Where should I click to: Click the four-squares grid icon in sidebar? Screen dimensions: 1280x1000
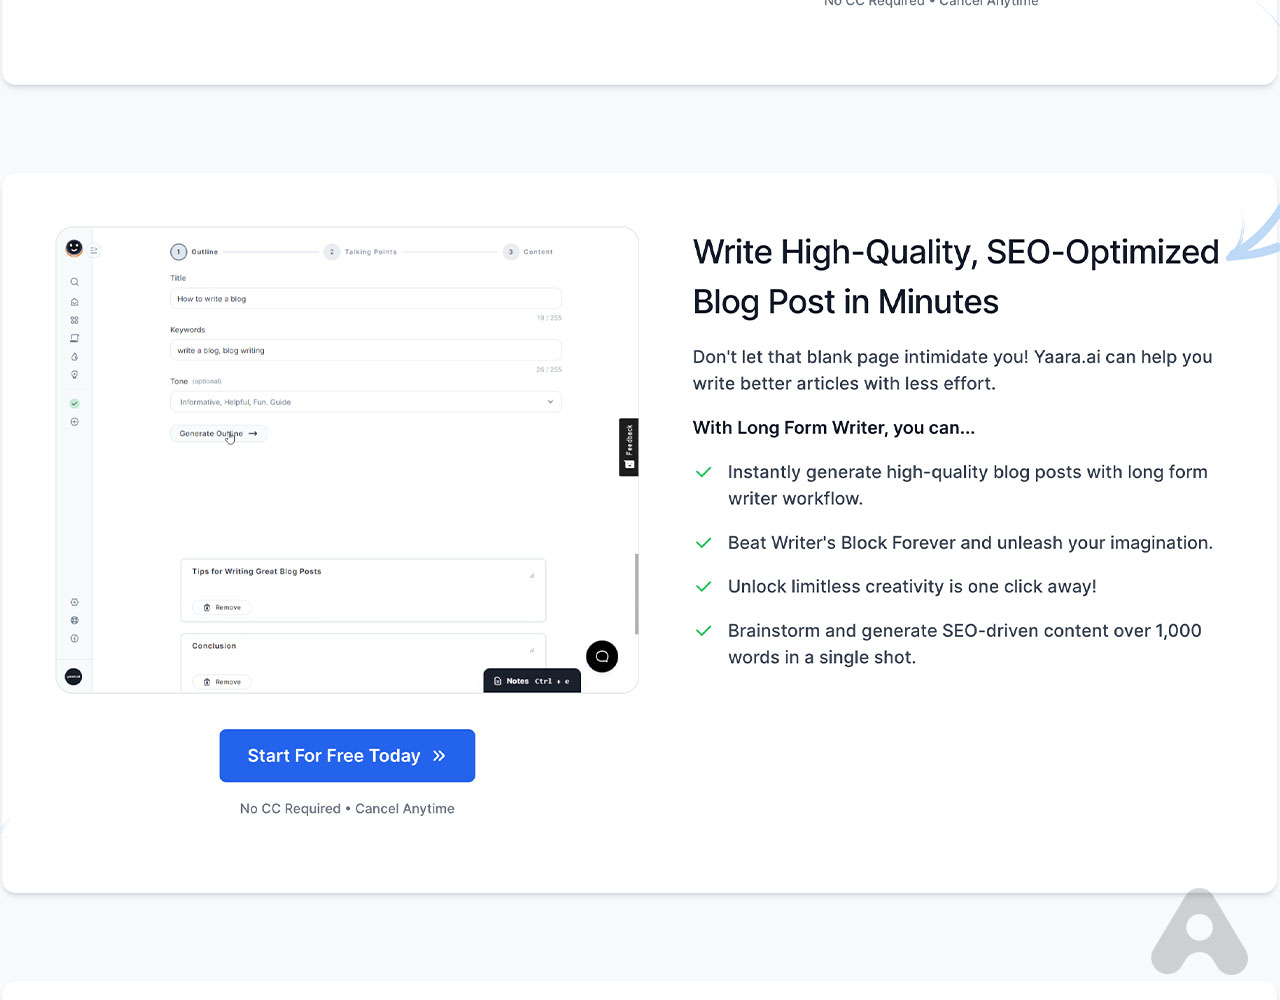74,320
